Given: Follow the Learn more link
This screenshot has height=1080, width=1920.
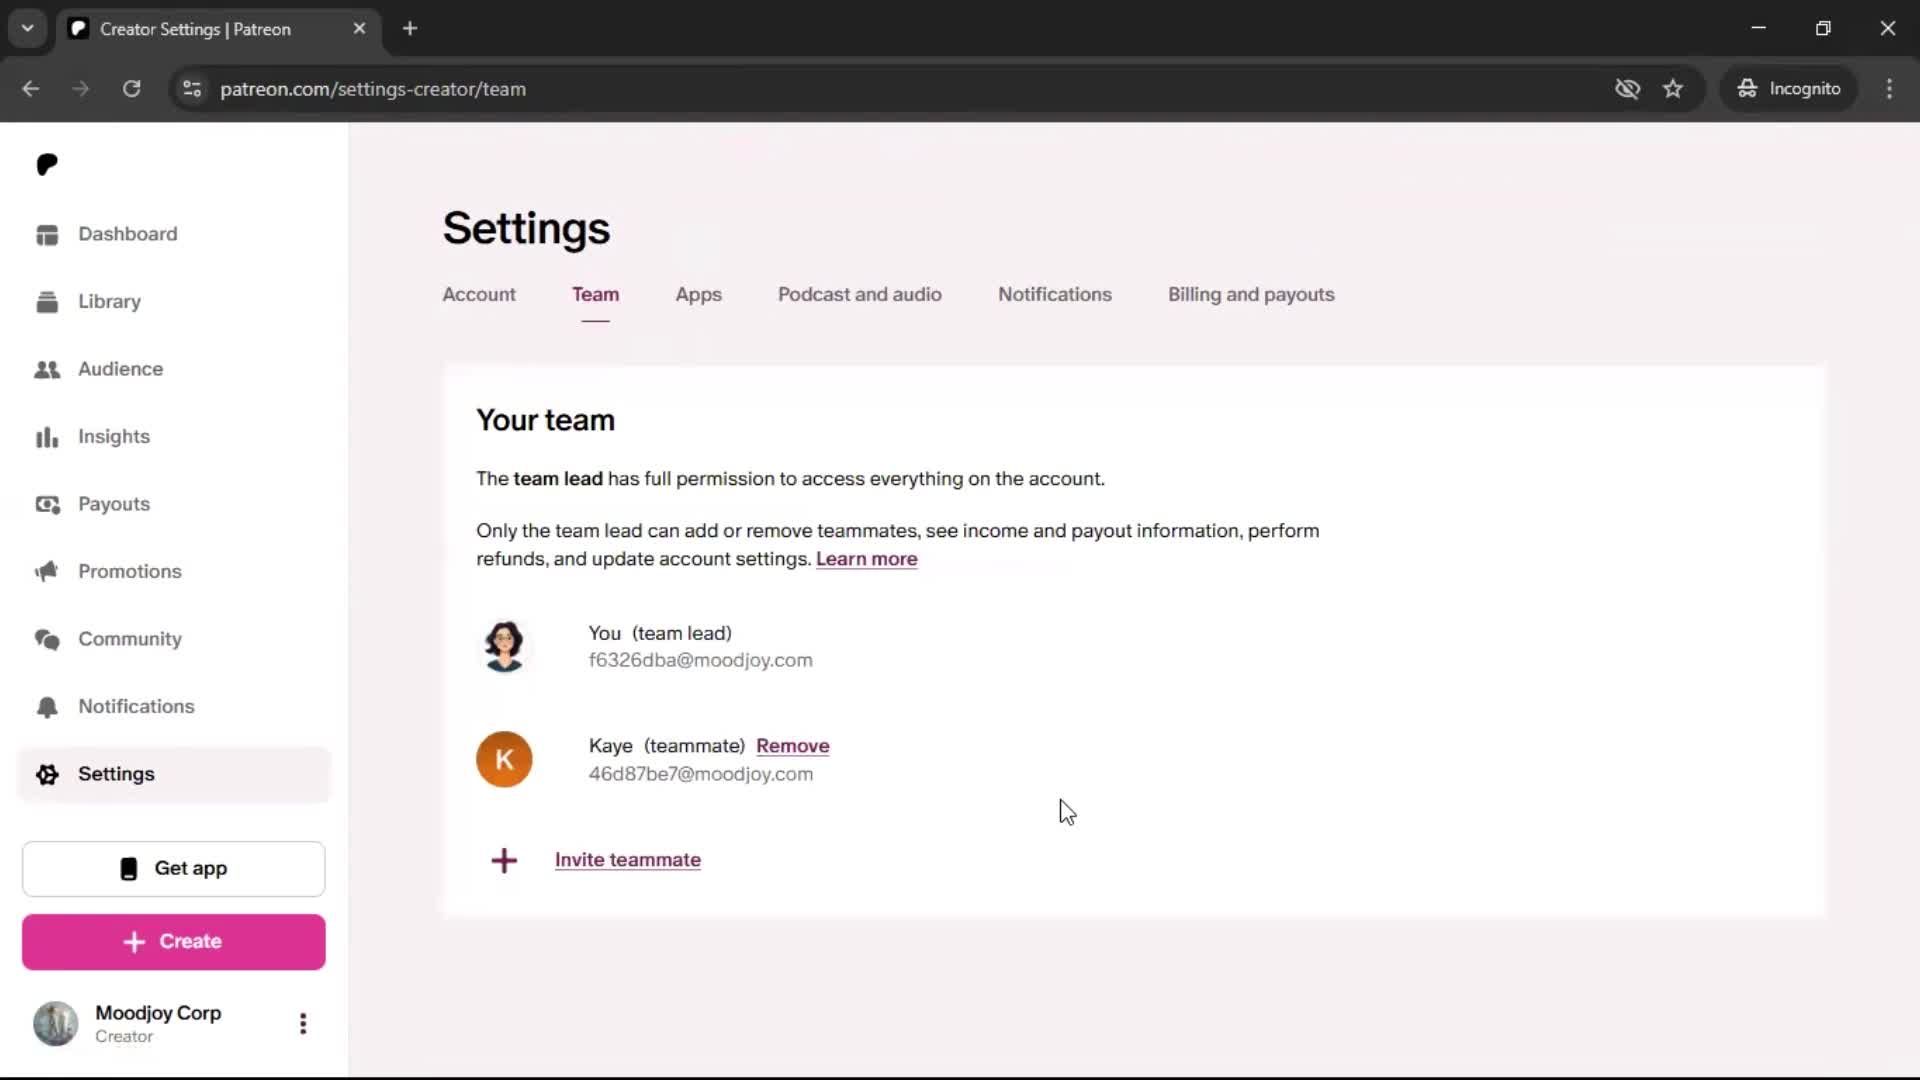Looking at the screenshot, I should (866, 559).
